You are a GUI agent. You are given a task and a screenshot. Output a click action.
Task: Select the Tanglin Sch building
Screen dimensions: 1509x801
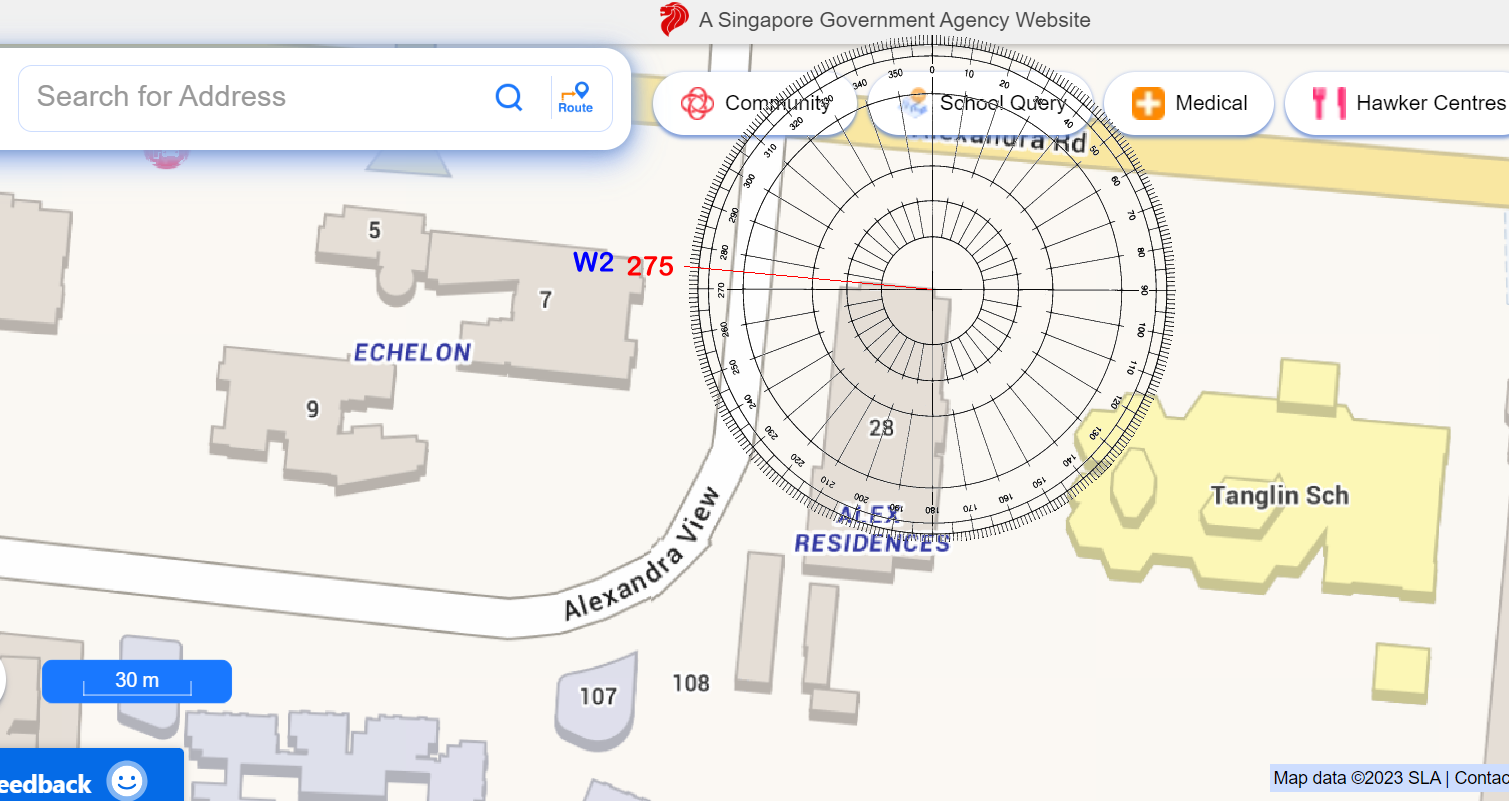pos(1279,495)
